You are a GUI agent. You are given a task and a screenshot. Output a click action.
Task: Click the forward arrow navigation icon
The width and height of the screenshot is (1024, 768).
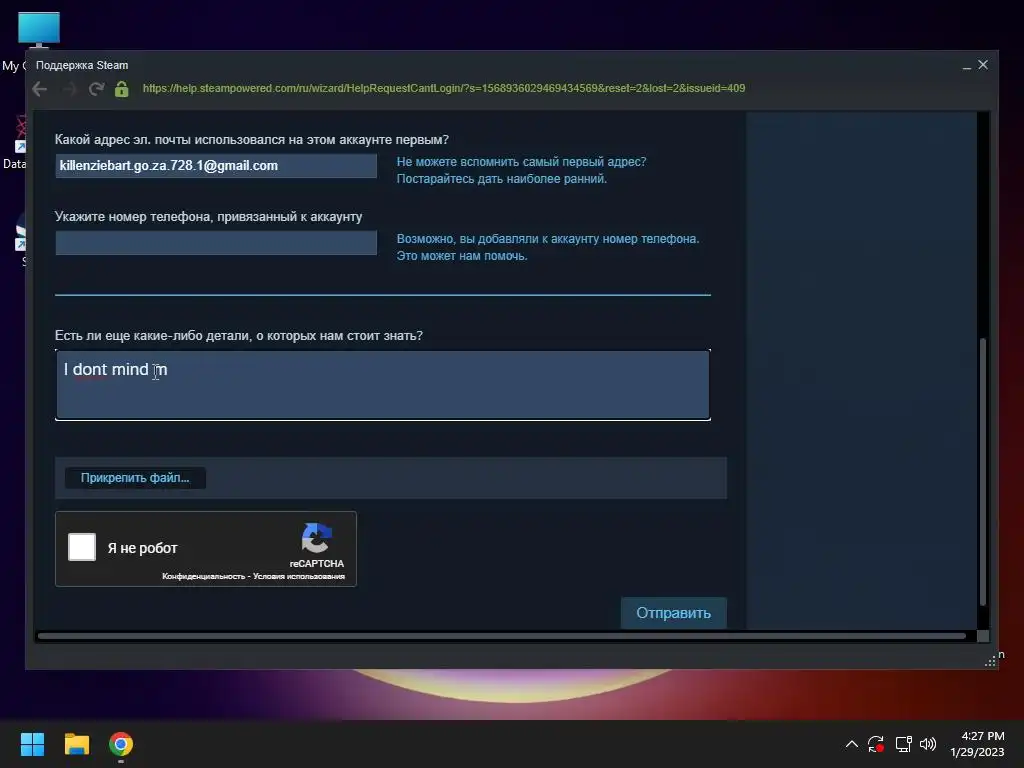(x=69, y=89)
